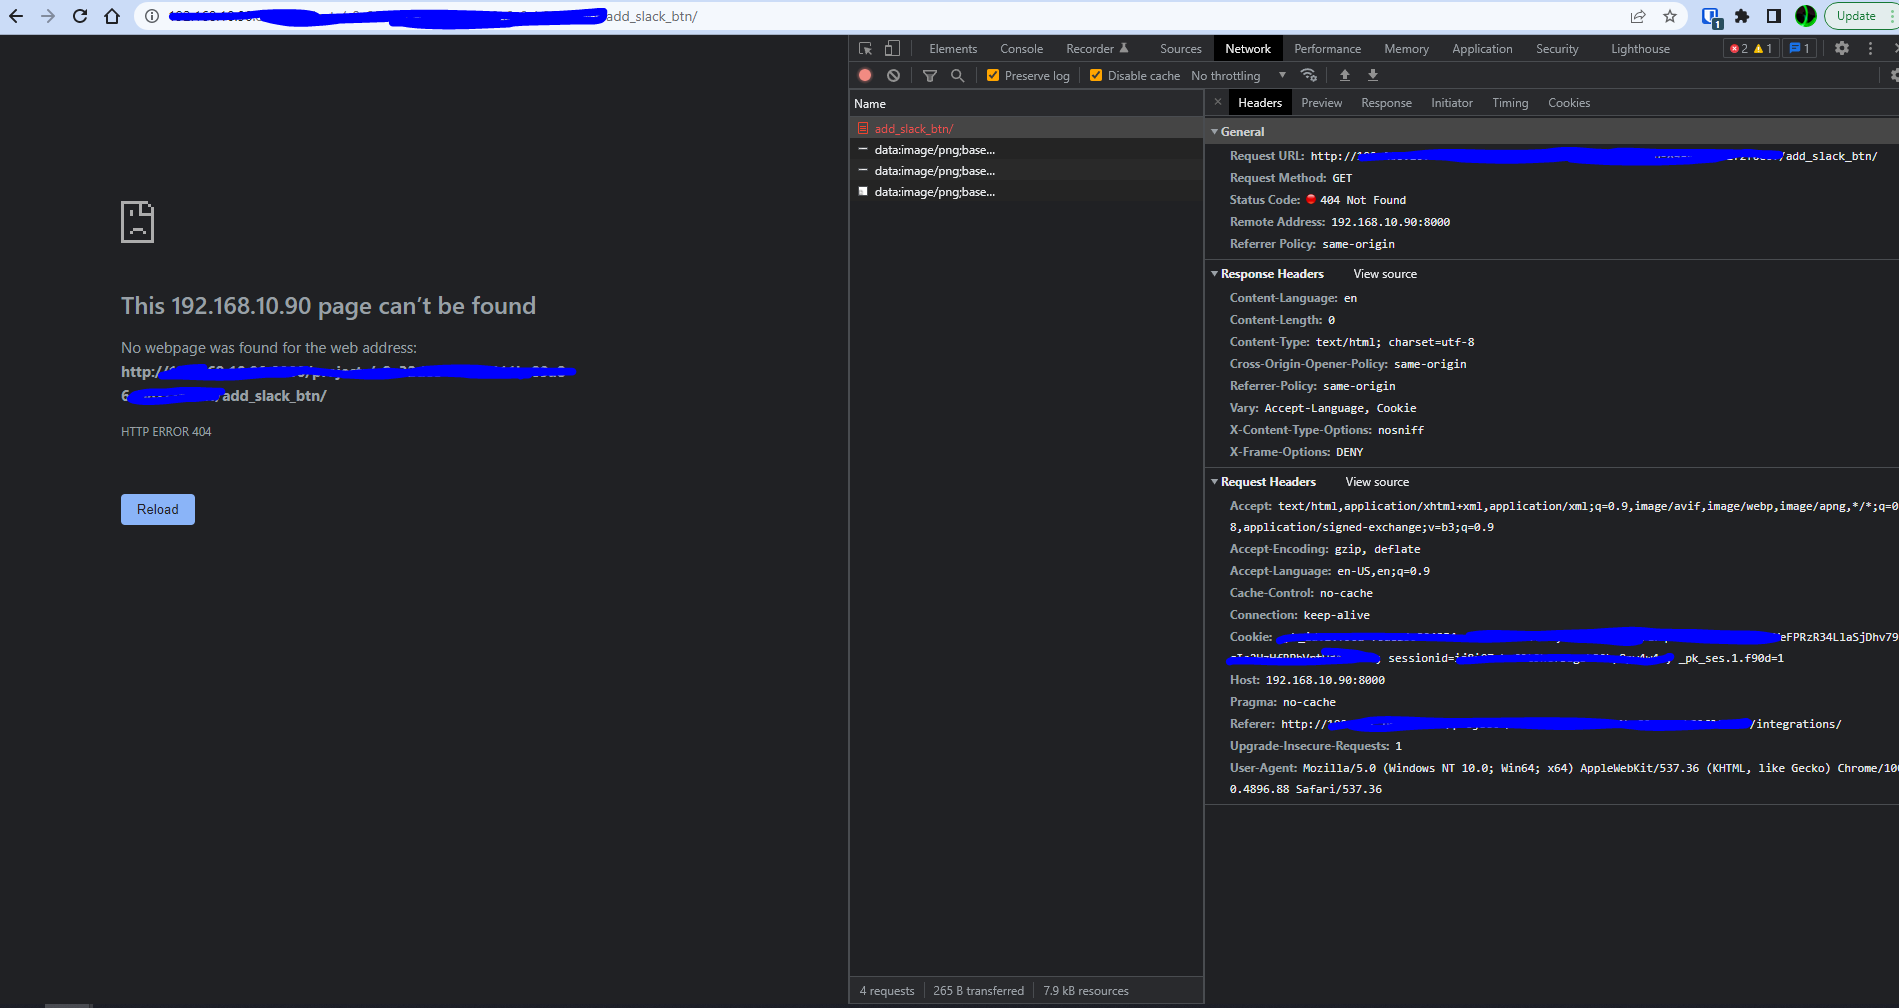Select the add_slack_btn/ request row
This screenshot has width=1899, height=1008.
pos(1026,128)
